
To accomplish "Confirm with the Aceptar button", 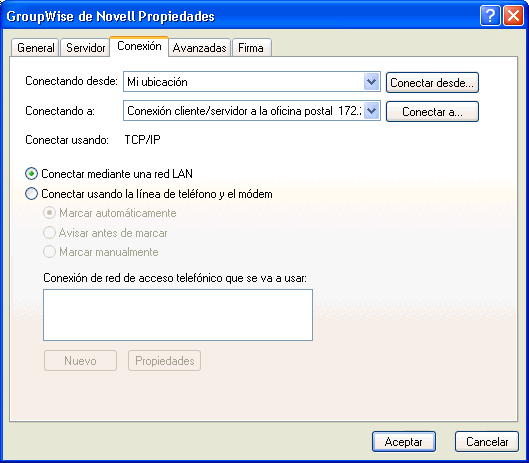I will [404, 441].
